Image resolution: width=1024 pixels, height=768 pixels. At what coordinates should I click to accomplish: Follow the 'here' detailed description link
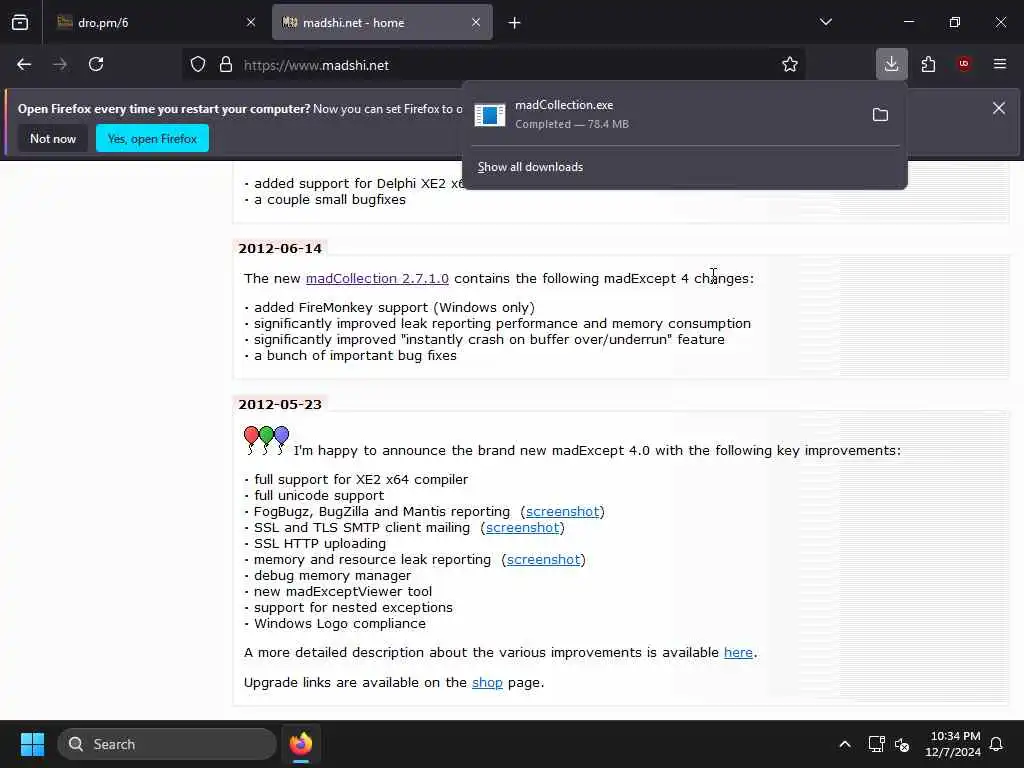click(738, 652)
